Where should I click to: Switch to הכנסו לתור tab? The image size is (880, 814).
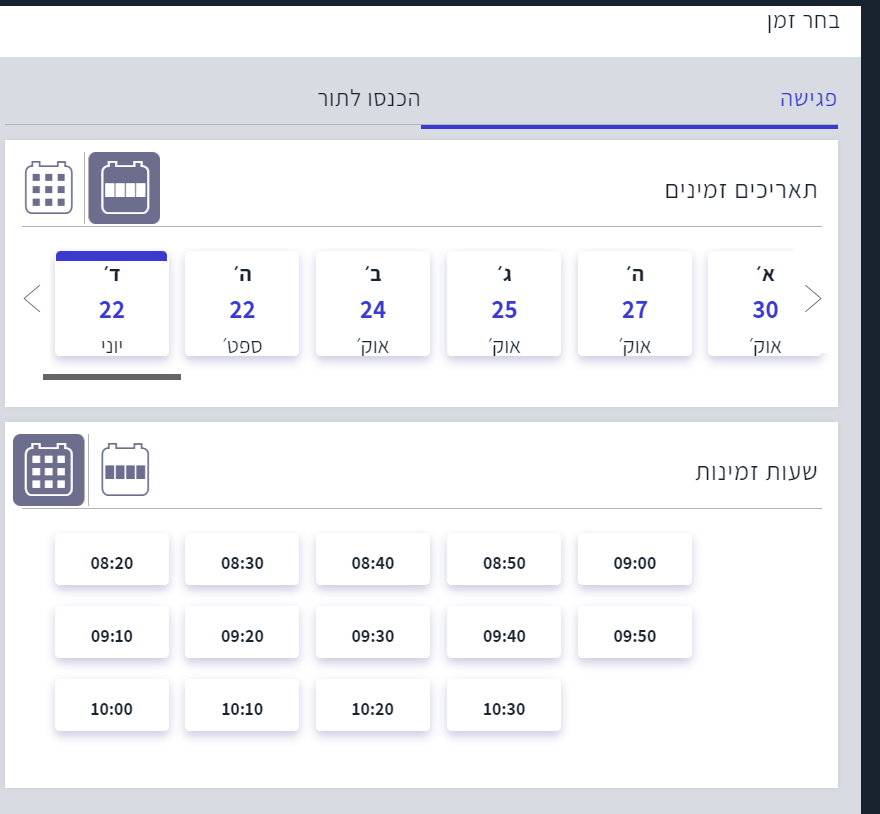pos(368,99)
